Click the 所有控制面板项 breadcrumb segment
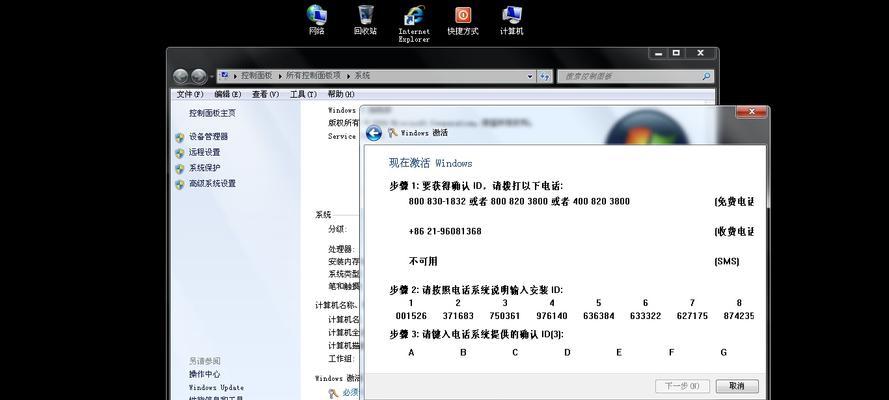The image size is (889, 400). [x=313, y=75]
